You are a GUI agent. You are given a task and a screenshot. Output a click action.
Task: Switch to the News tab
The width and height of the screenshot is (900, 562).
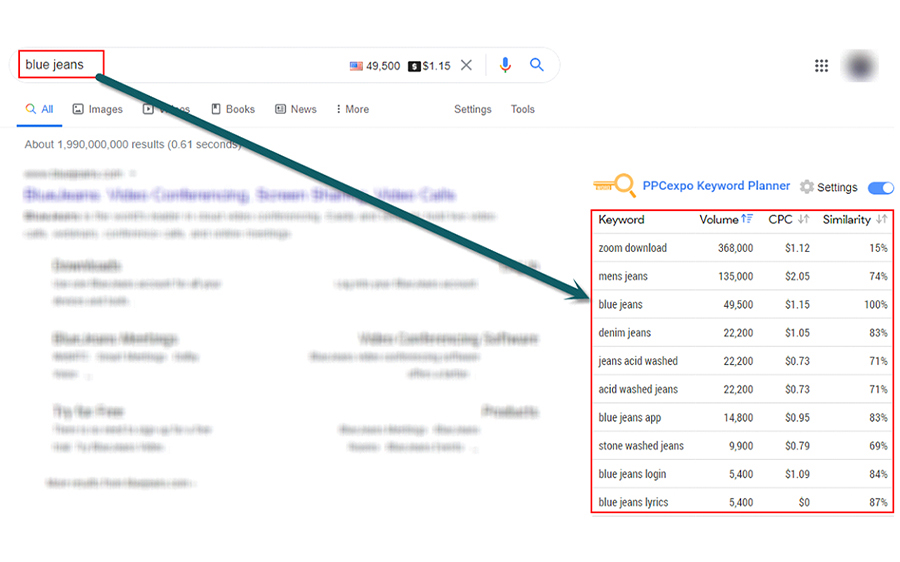point(296,109)
